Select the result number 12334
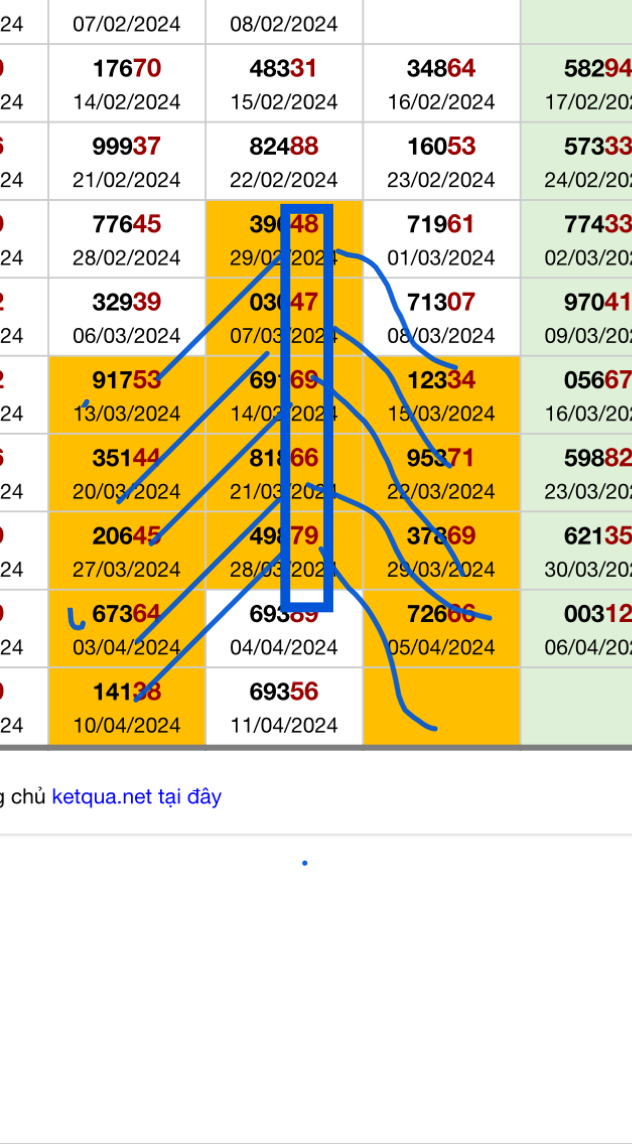 [x=442, y=380]
